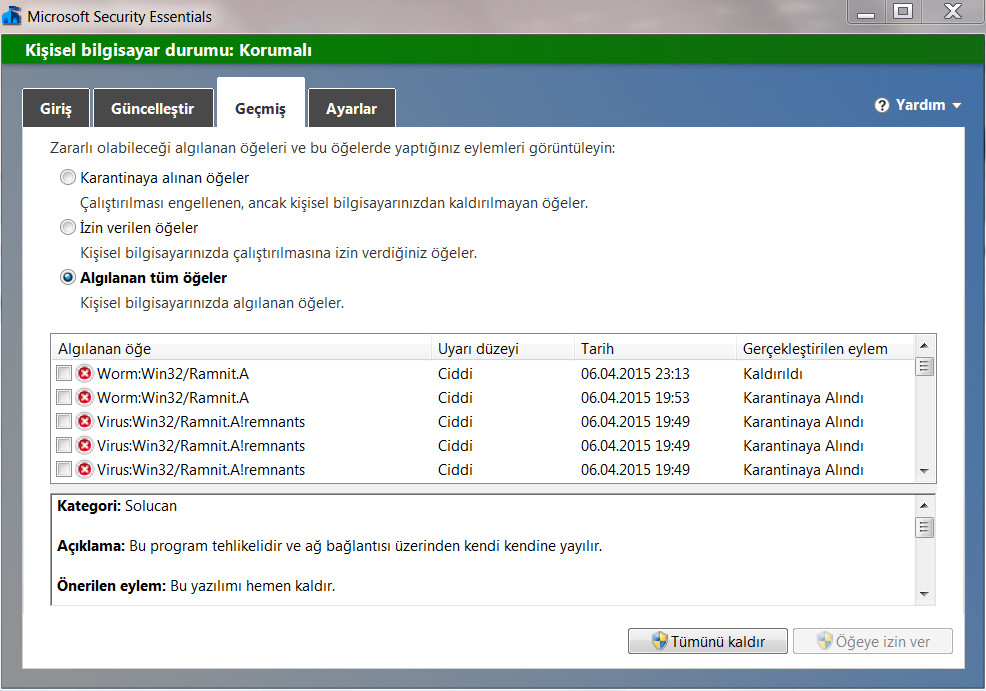Click the detected items list scroll up arrow
Screen dimensions: 986x691
pos(924,345)
